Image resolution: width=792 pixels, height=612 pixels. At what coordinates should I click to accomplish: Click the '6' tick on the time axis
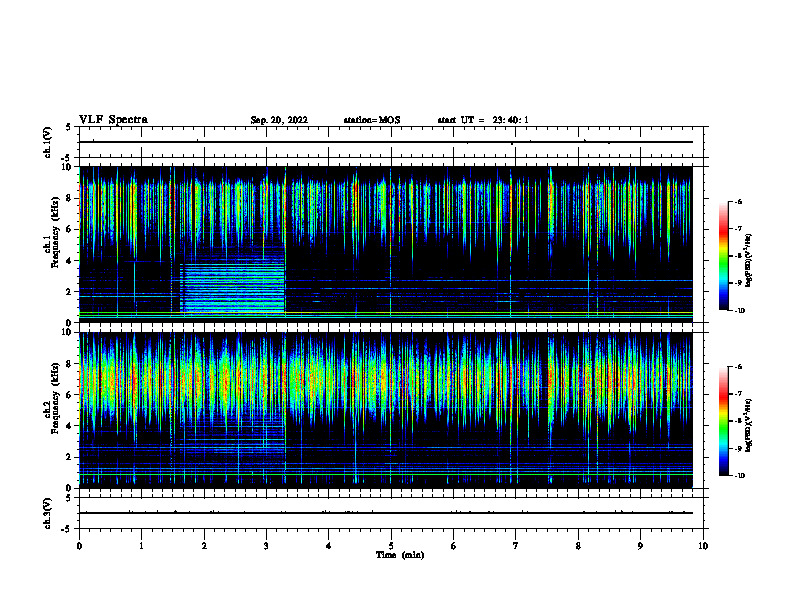pyautogui.click(x=454, y=546)
